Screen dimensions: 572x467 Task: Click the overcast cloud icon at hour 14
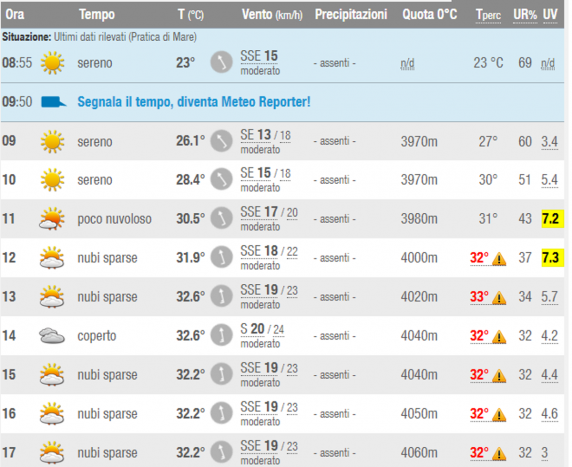tap(52, 336)
